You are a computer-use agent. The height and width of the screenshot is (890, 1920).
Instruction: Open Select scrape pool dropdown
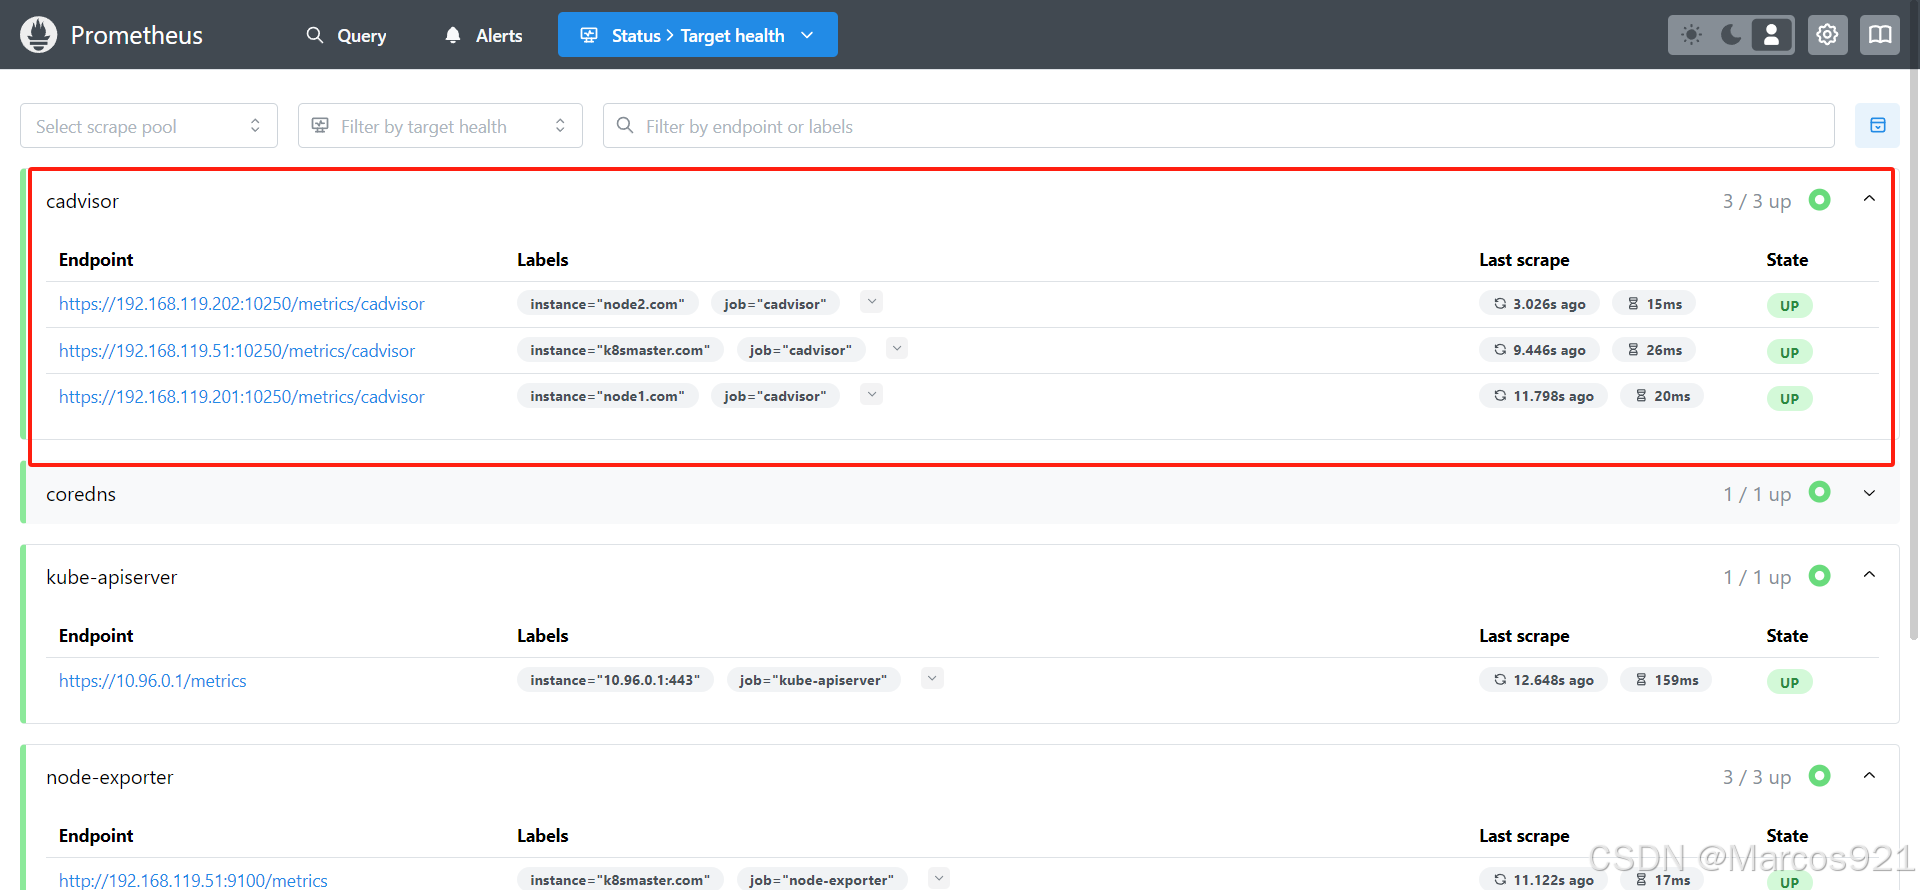[x=149, y=126]
